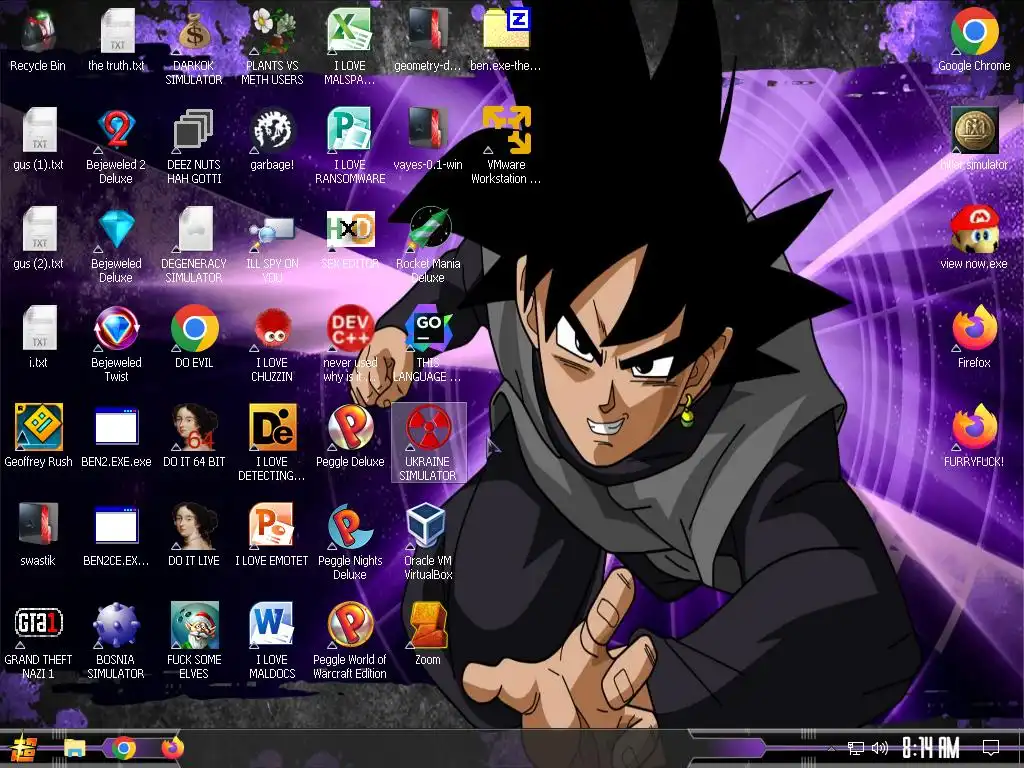Launch PLANTS VS METH USERS shortcut
Viewport: 1024px width, 768px height.
click(x=272, y=47)
